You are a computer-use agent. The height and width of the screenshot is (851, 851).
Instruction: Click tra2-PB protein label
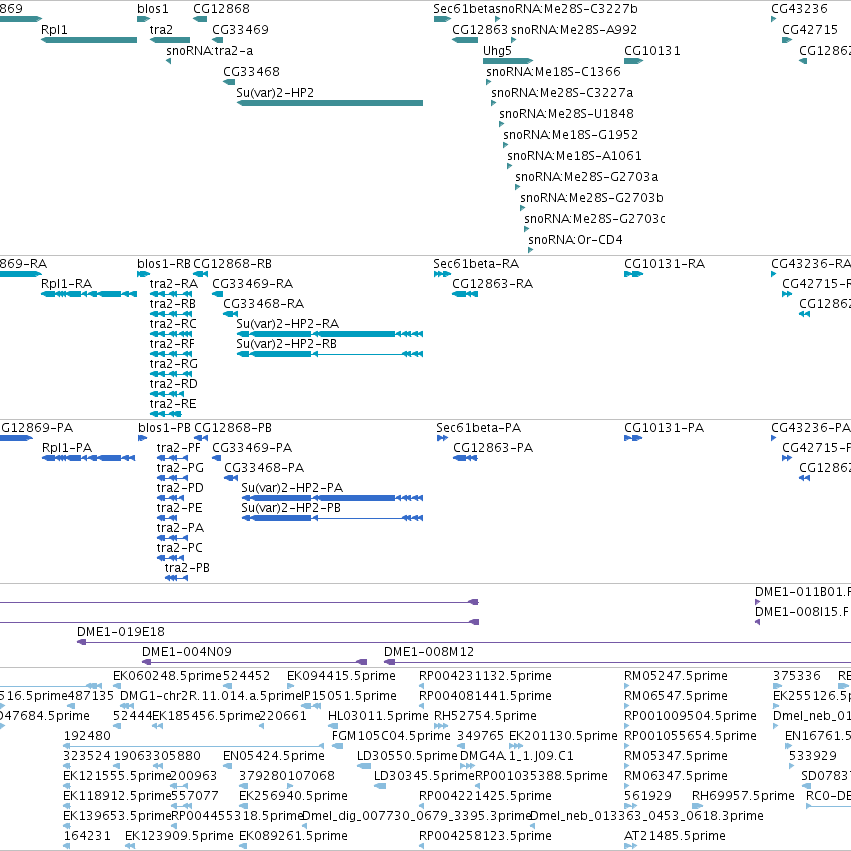187,568
